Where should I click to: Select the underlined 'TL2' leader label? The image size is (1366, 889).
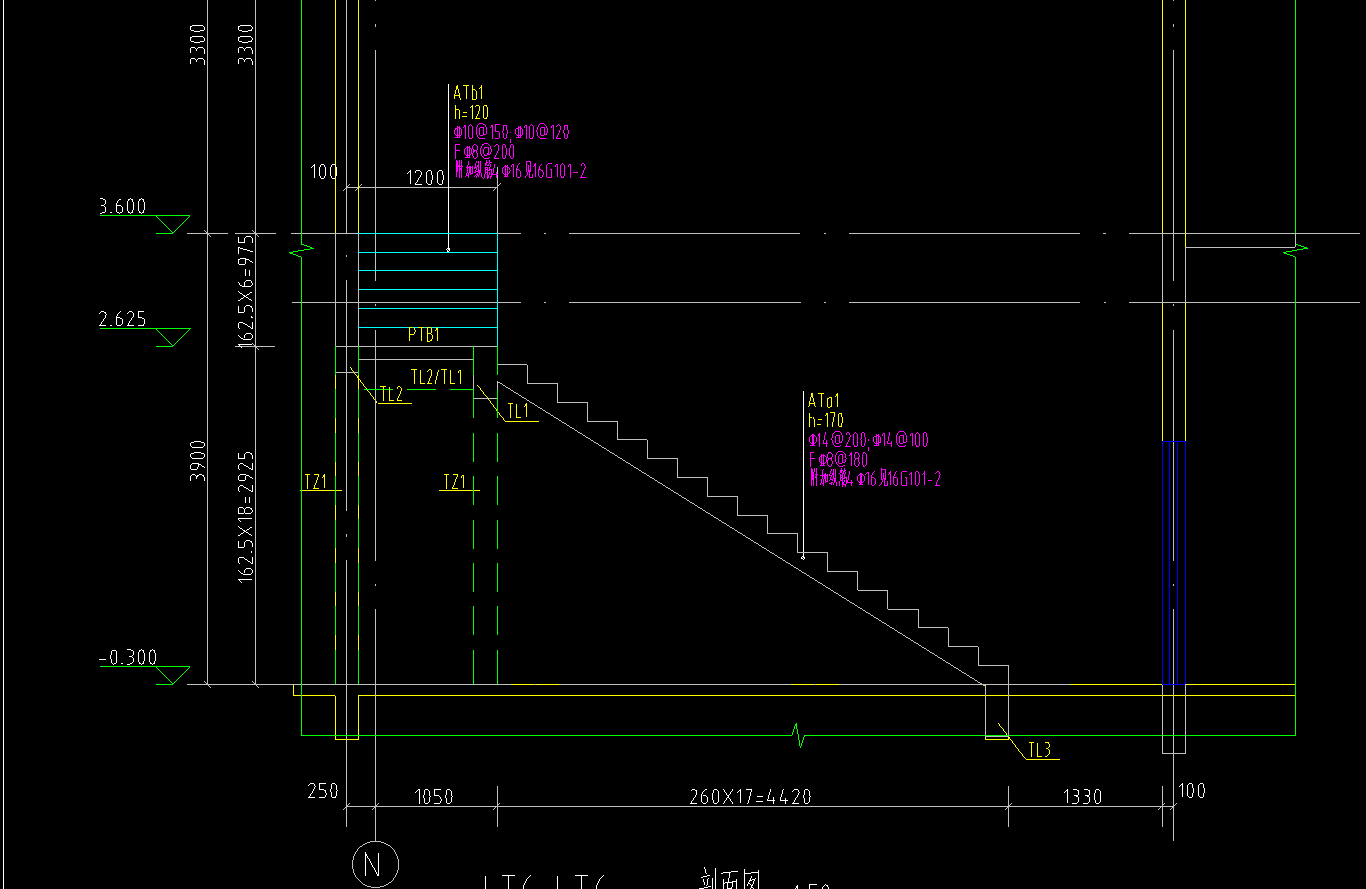point(391,395)
